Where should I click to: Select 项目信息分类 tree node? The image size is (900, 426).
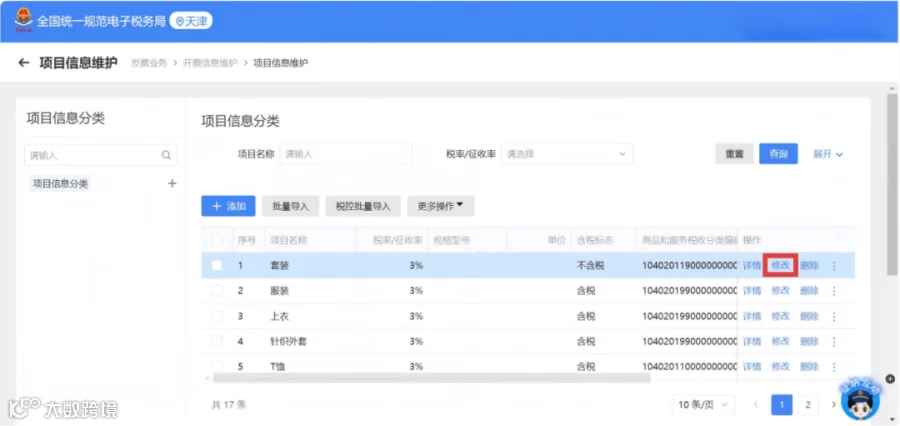click(60, 184)
